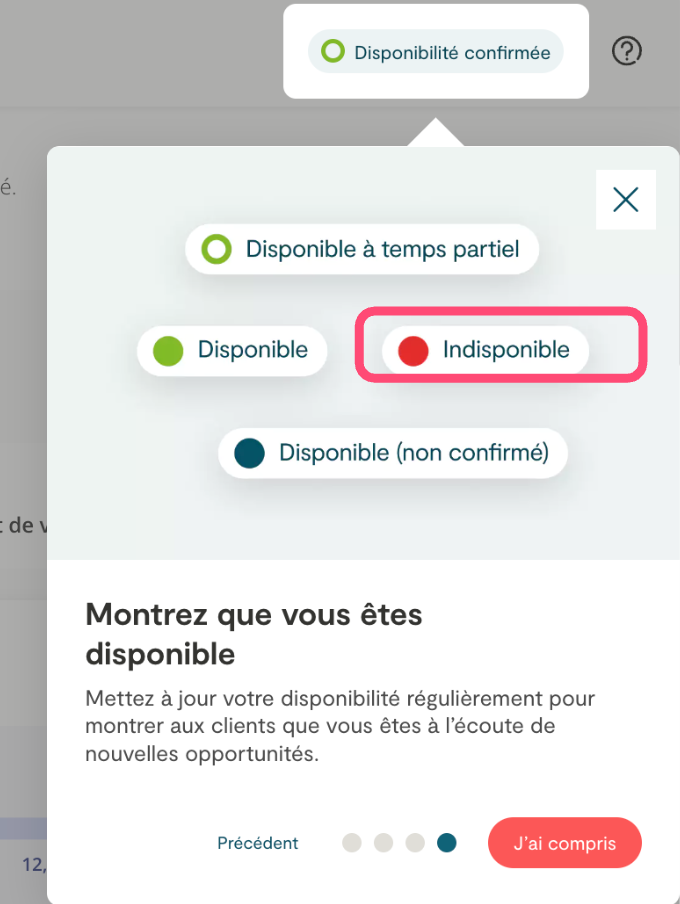Pick the Disponible (non confirmé) label
680x904 pixels.
coord(413,453)
